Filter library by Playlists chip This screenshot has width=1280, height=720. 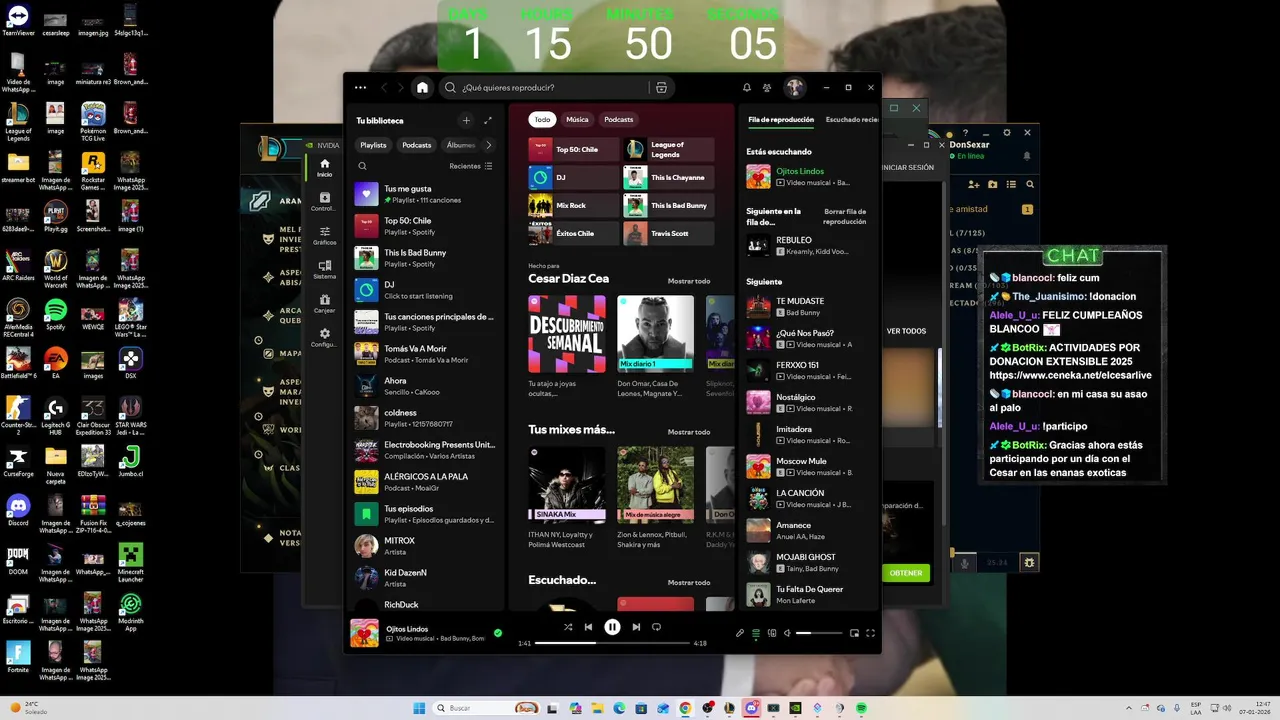point(374,145)
